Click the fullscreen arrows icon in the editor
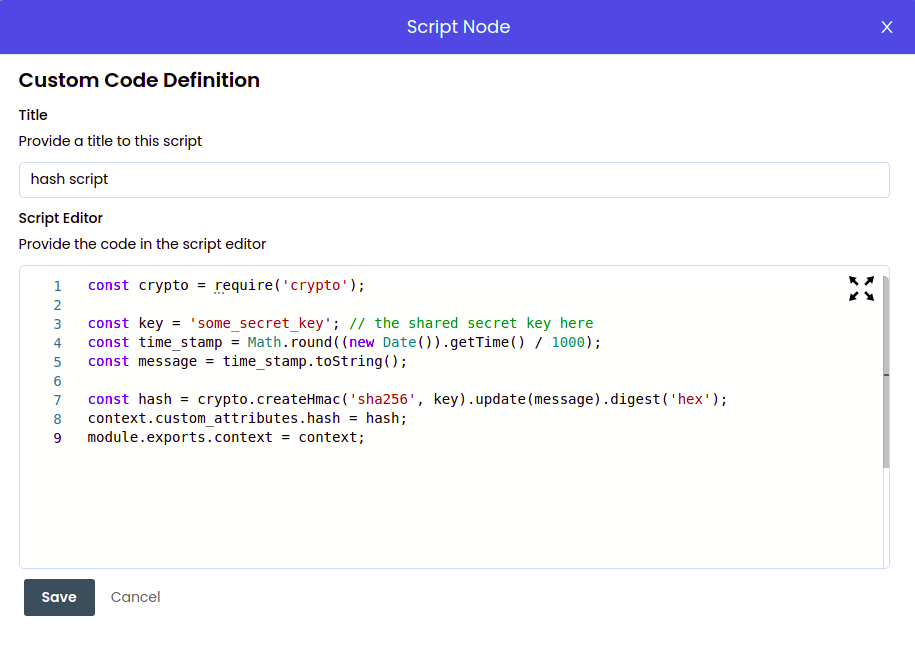Viewport: 915px width, 646px height. coord(861,288)
